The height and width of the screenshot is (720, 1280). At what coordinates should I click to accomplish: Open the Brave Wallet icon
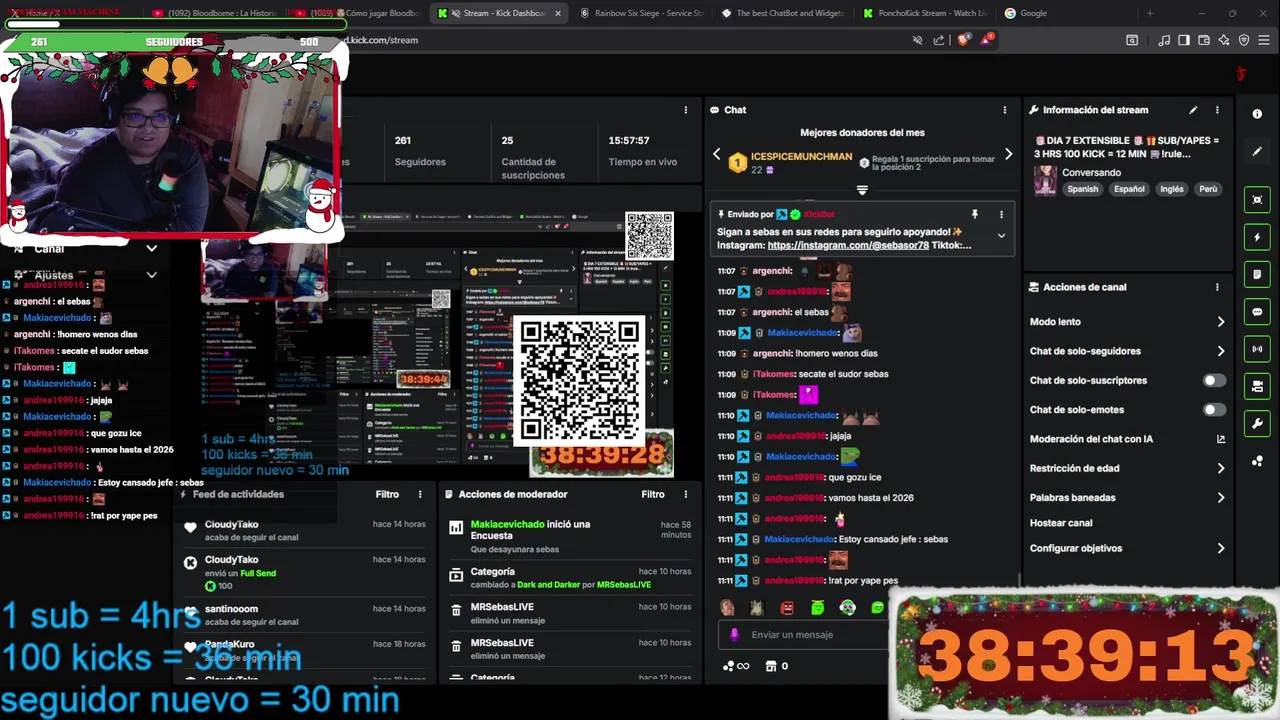coord(1204,40)
